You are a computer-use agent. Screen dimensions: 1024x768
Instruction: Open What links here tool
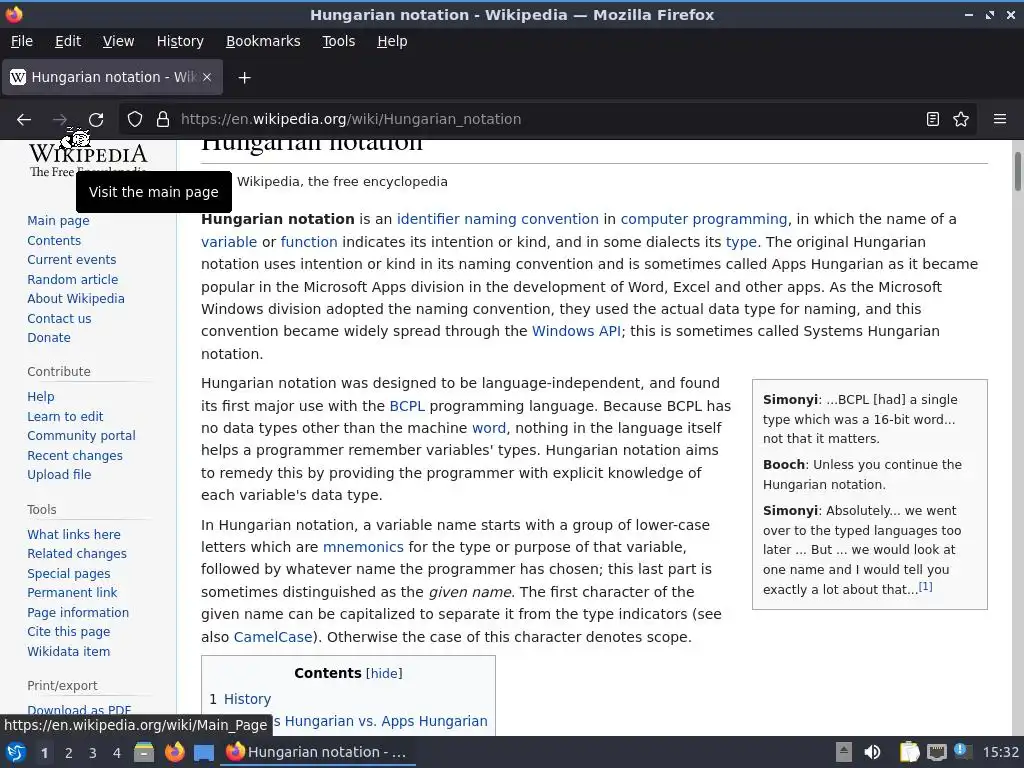[x=74, y=534]
